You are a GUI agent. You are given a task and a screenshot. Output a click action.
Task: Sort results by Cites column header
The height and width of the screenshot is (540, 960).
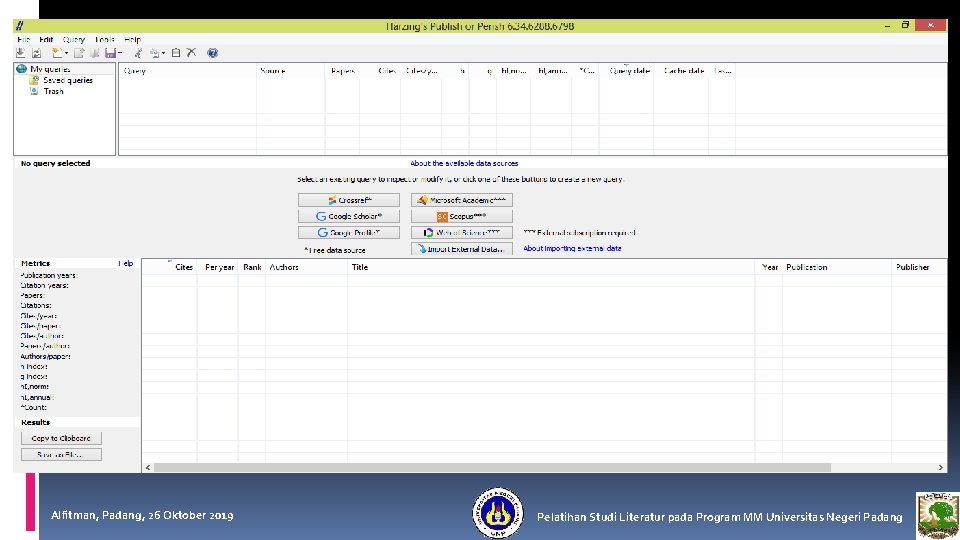pos(183,268)
